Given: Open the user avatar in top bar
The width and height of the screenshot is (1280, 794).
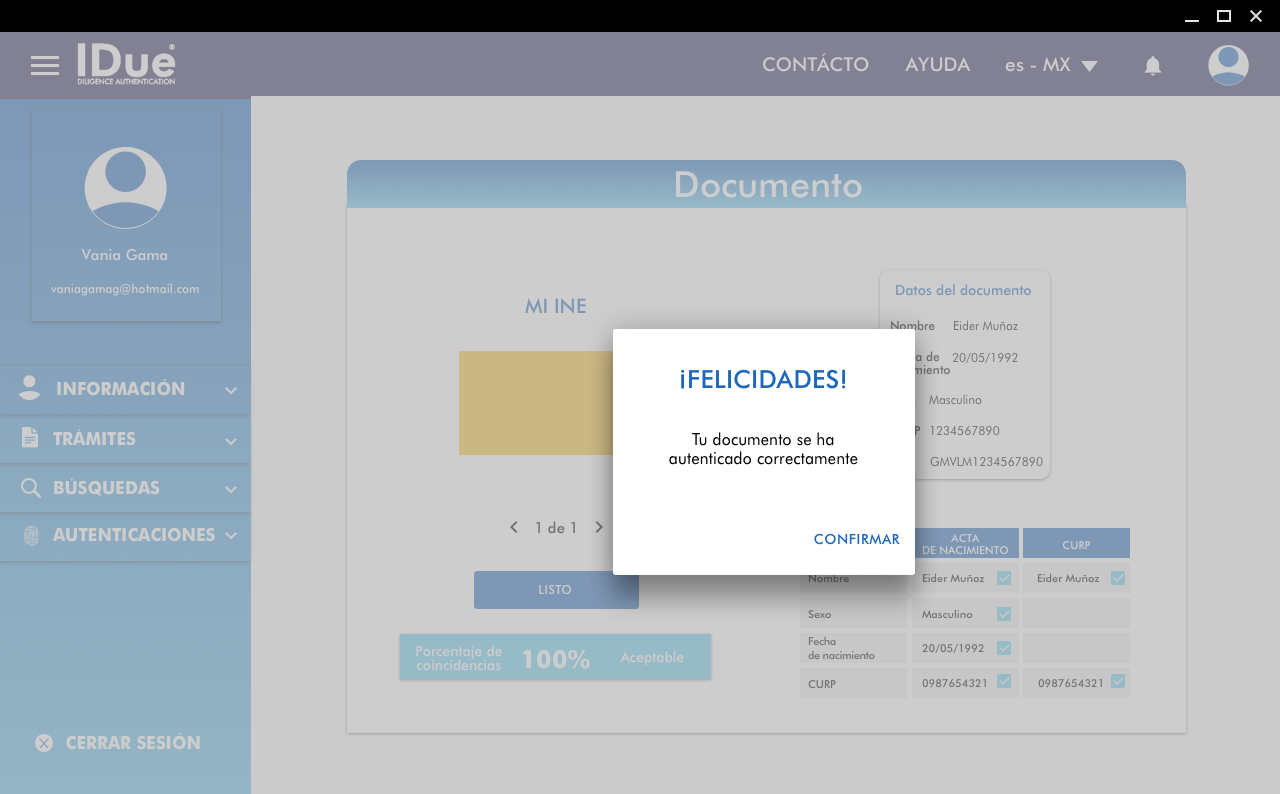Looking at the screenshot, I should coord(1228,66).
